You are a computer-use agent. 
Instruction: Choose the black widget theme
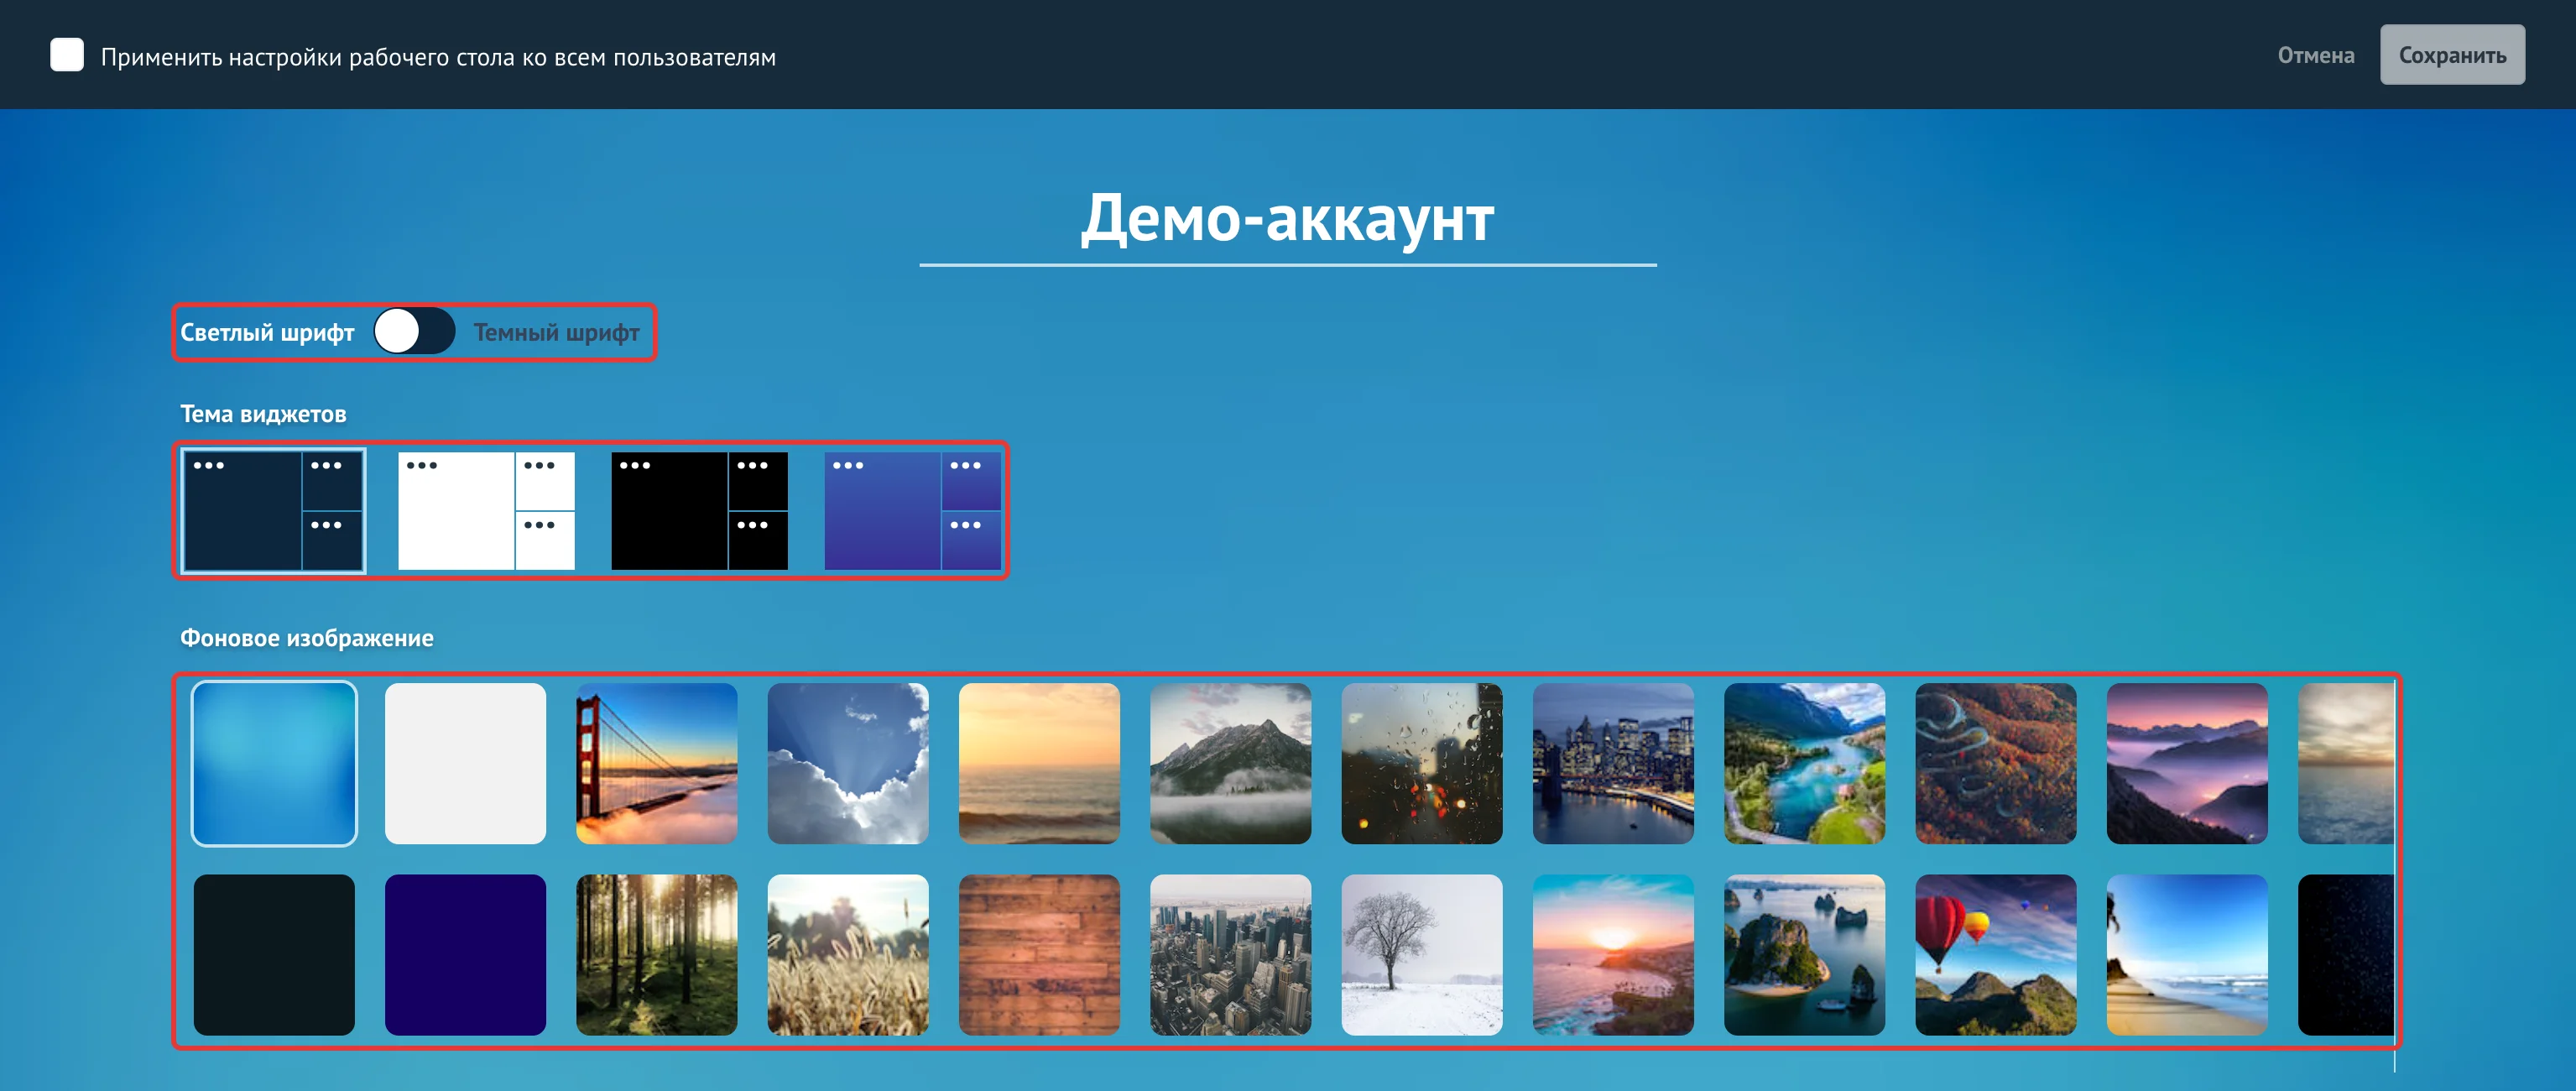(699, 510)
